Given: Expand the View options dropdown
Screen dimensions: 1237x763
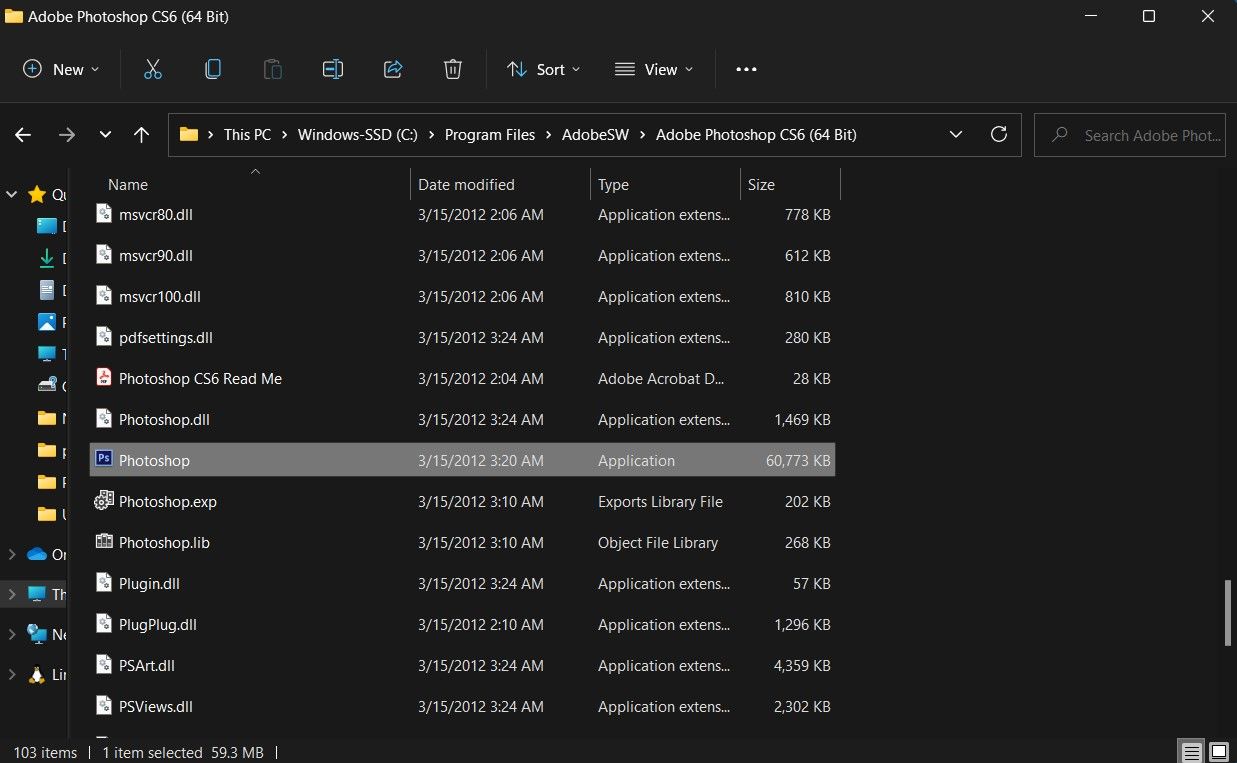Looking at the screenshot, I should [x=654, y=69].
